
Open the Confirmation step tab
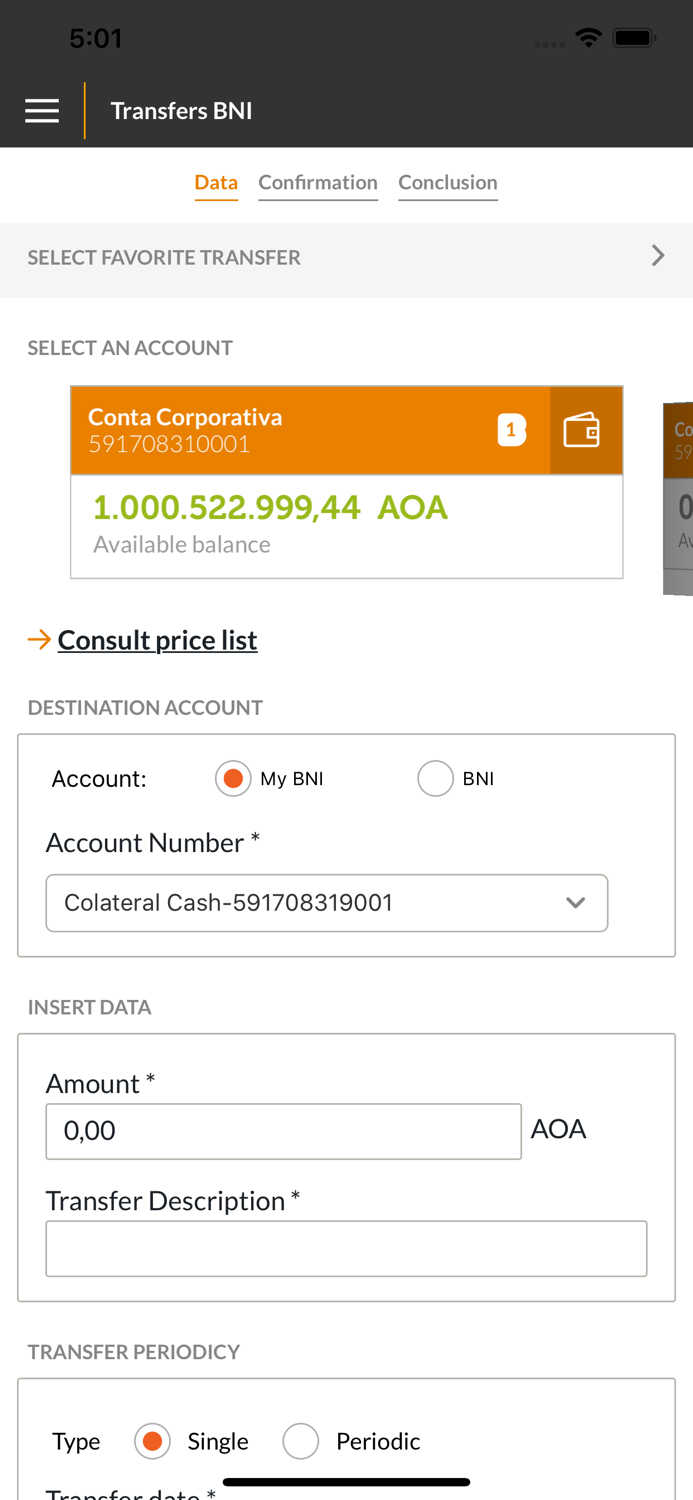tap(318, 183)
